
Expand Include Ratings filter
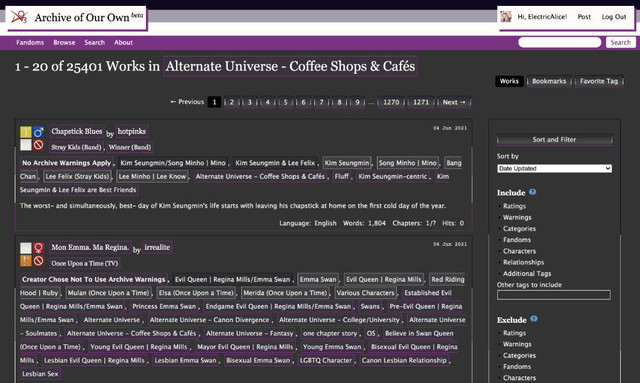[x=514, y=206]
